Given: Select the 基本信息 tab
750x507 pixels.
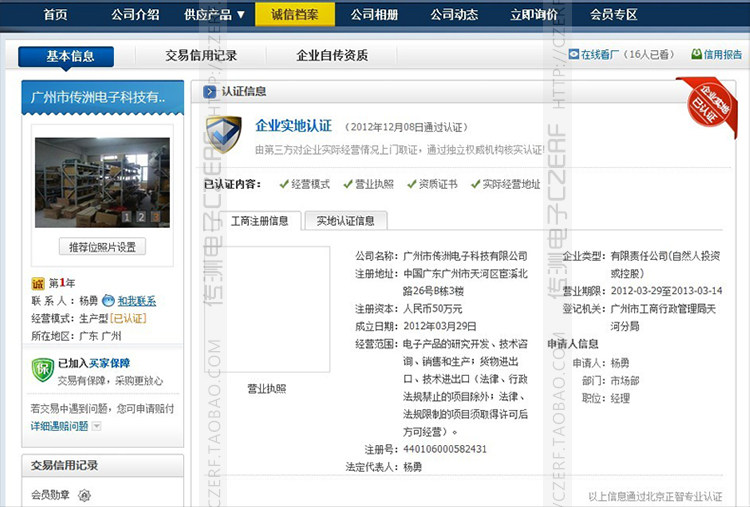Looking at the screenshot, I should tap(66, 56).
